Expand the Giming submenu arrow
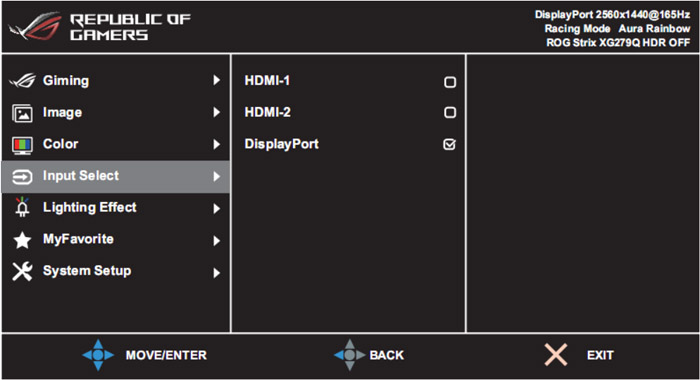The width and height of the screenshot is (700, 380). coord(217,80)
